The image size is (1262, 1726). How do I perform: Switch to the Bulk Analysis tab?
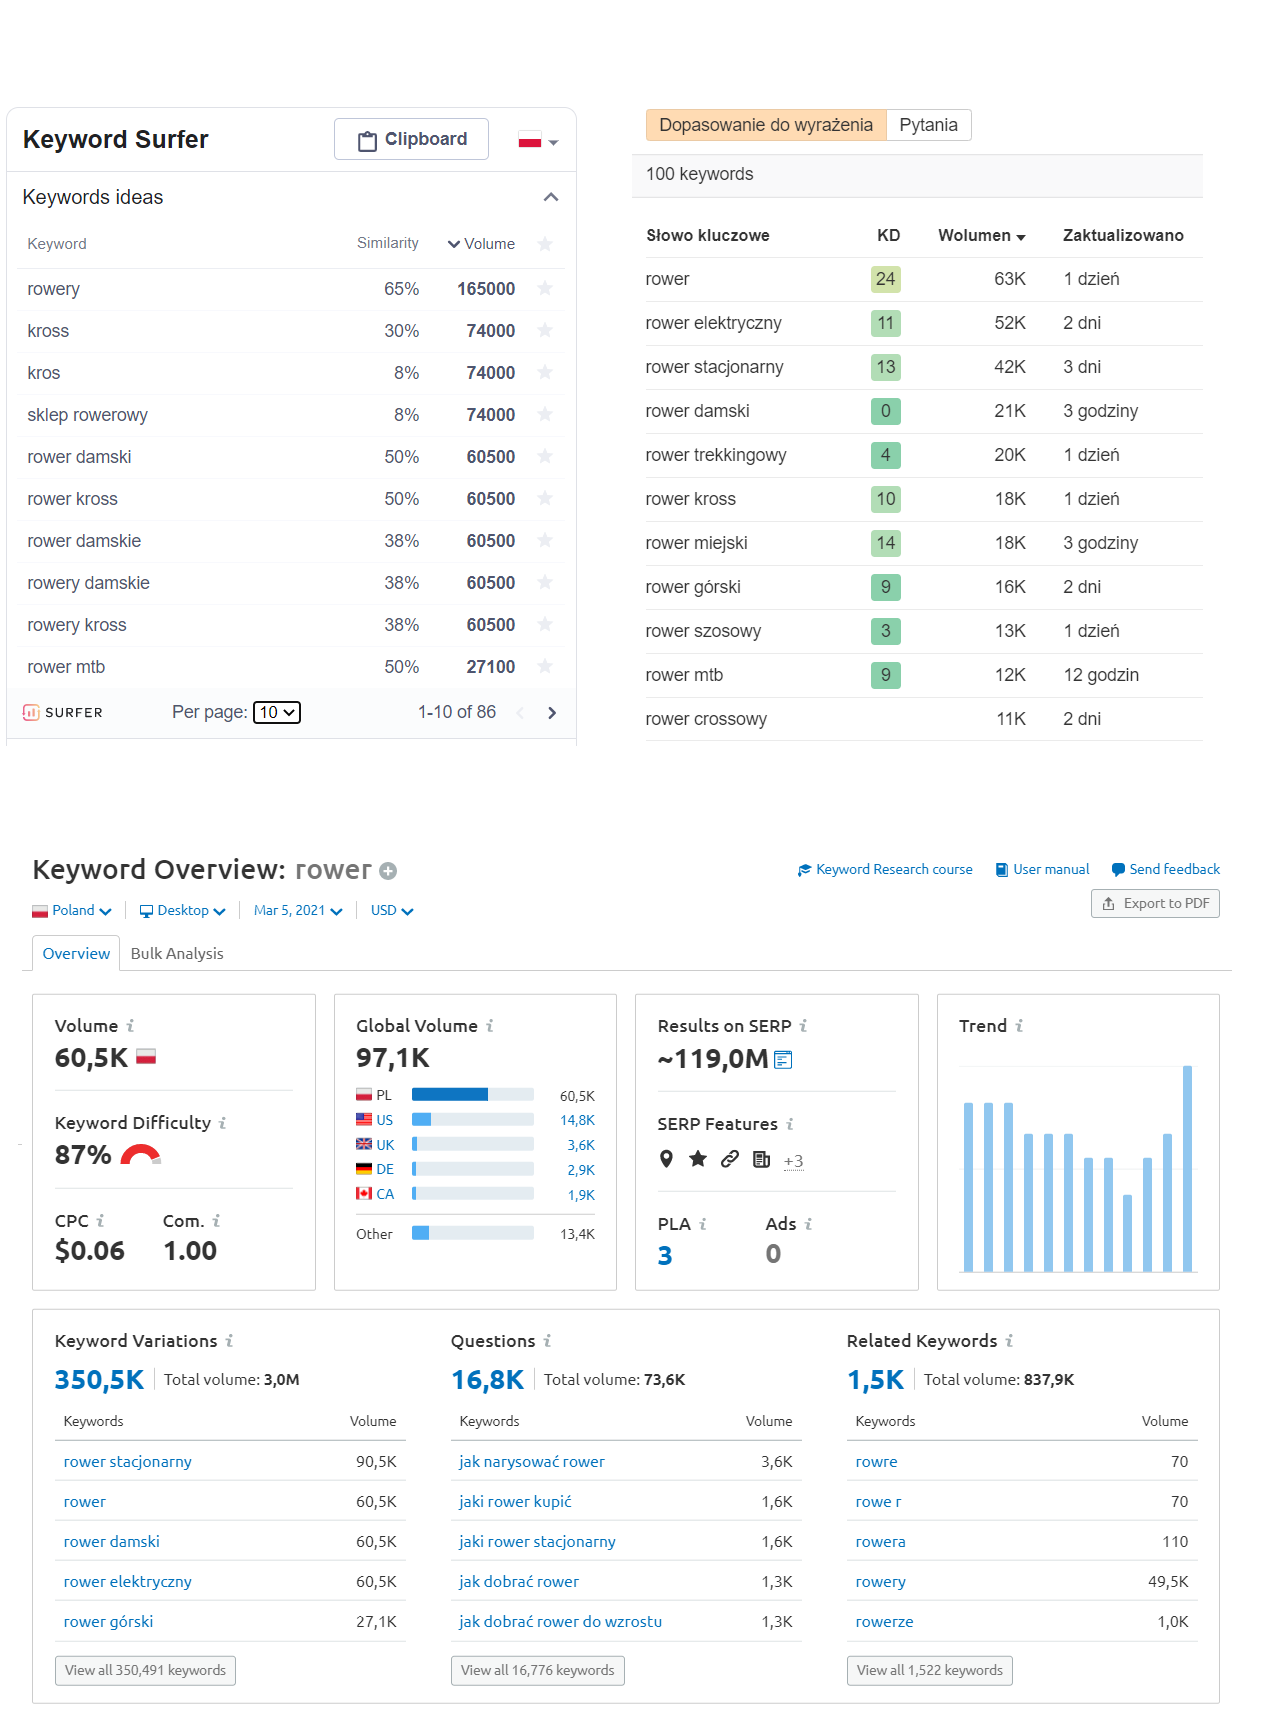click(177, 953)
